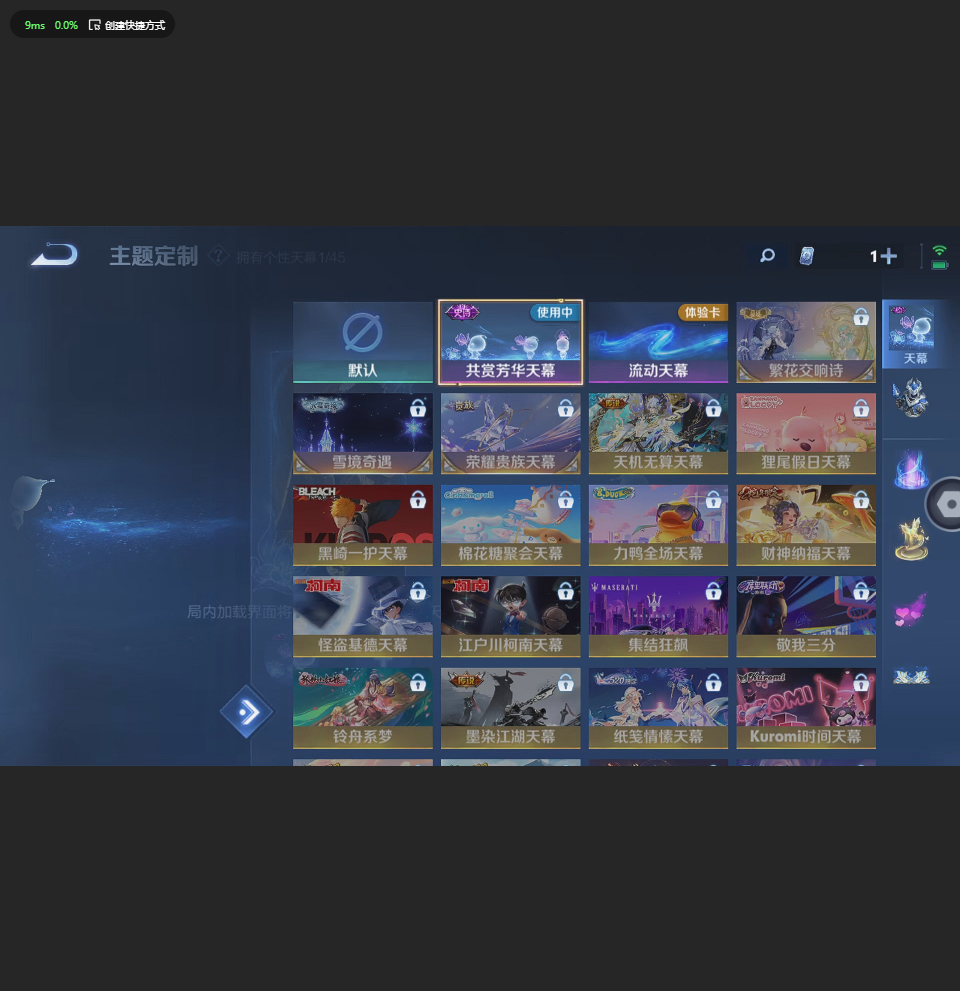960x991 pixels.
Task: Select the Kuromi时间天幕 theme
Action: (806, 708)
